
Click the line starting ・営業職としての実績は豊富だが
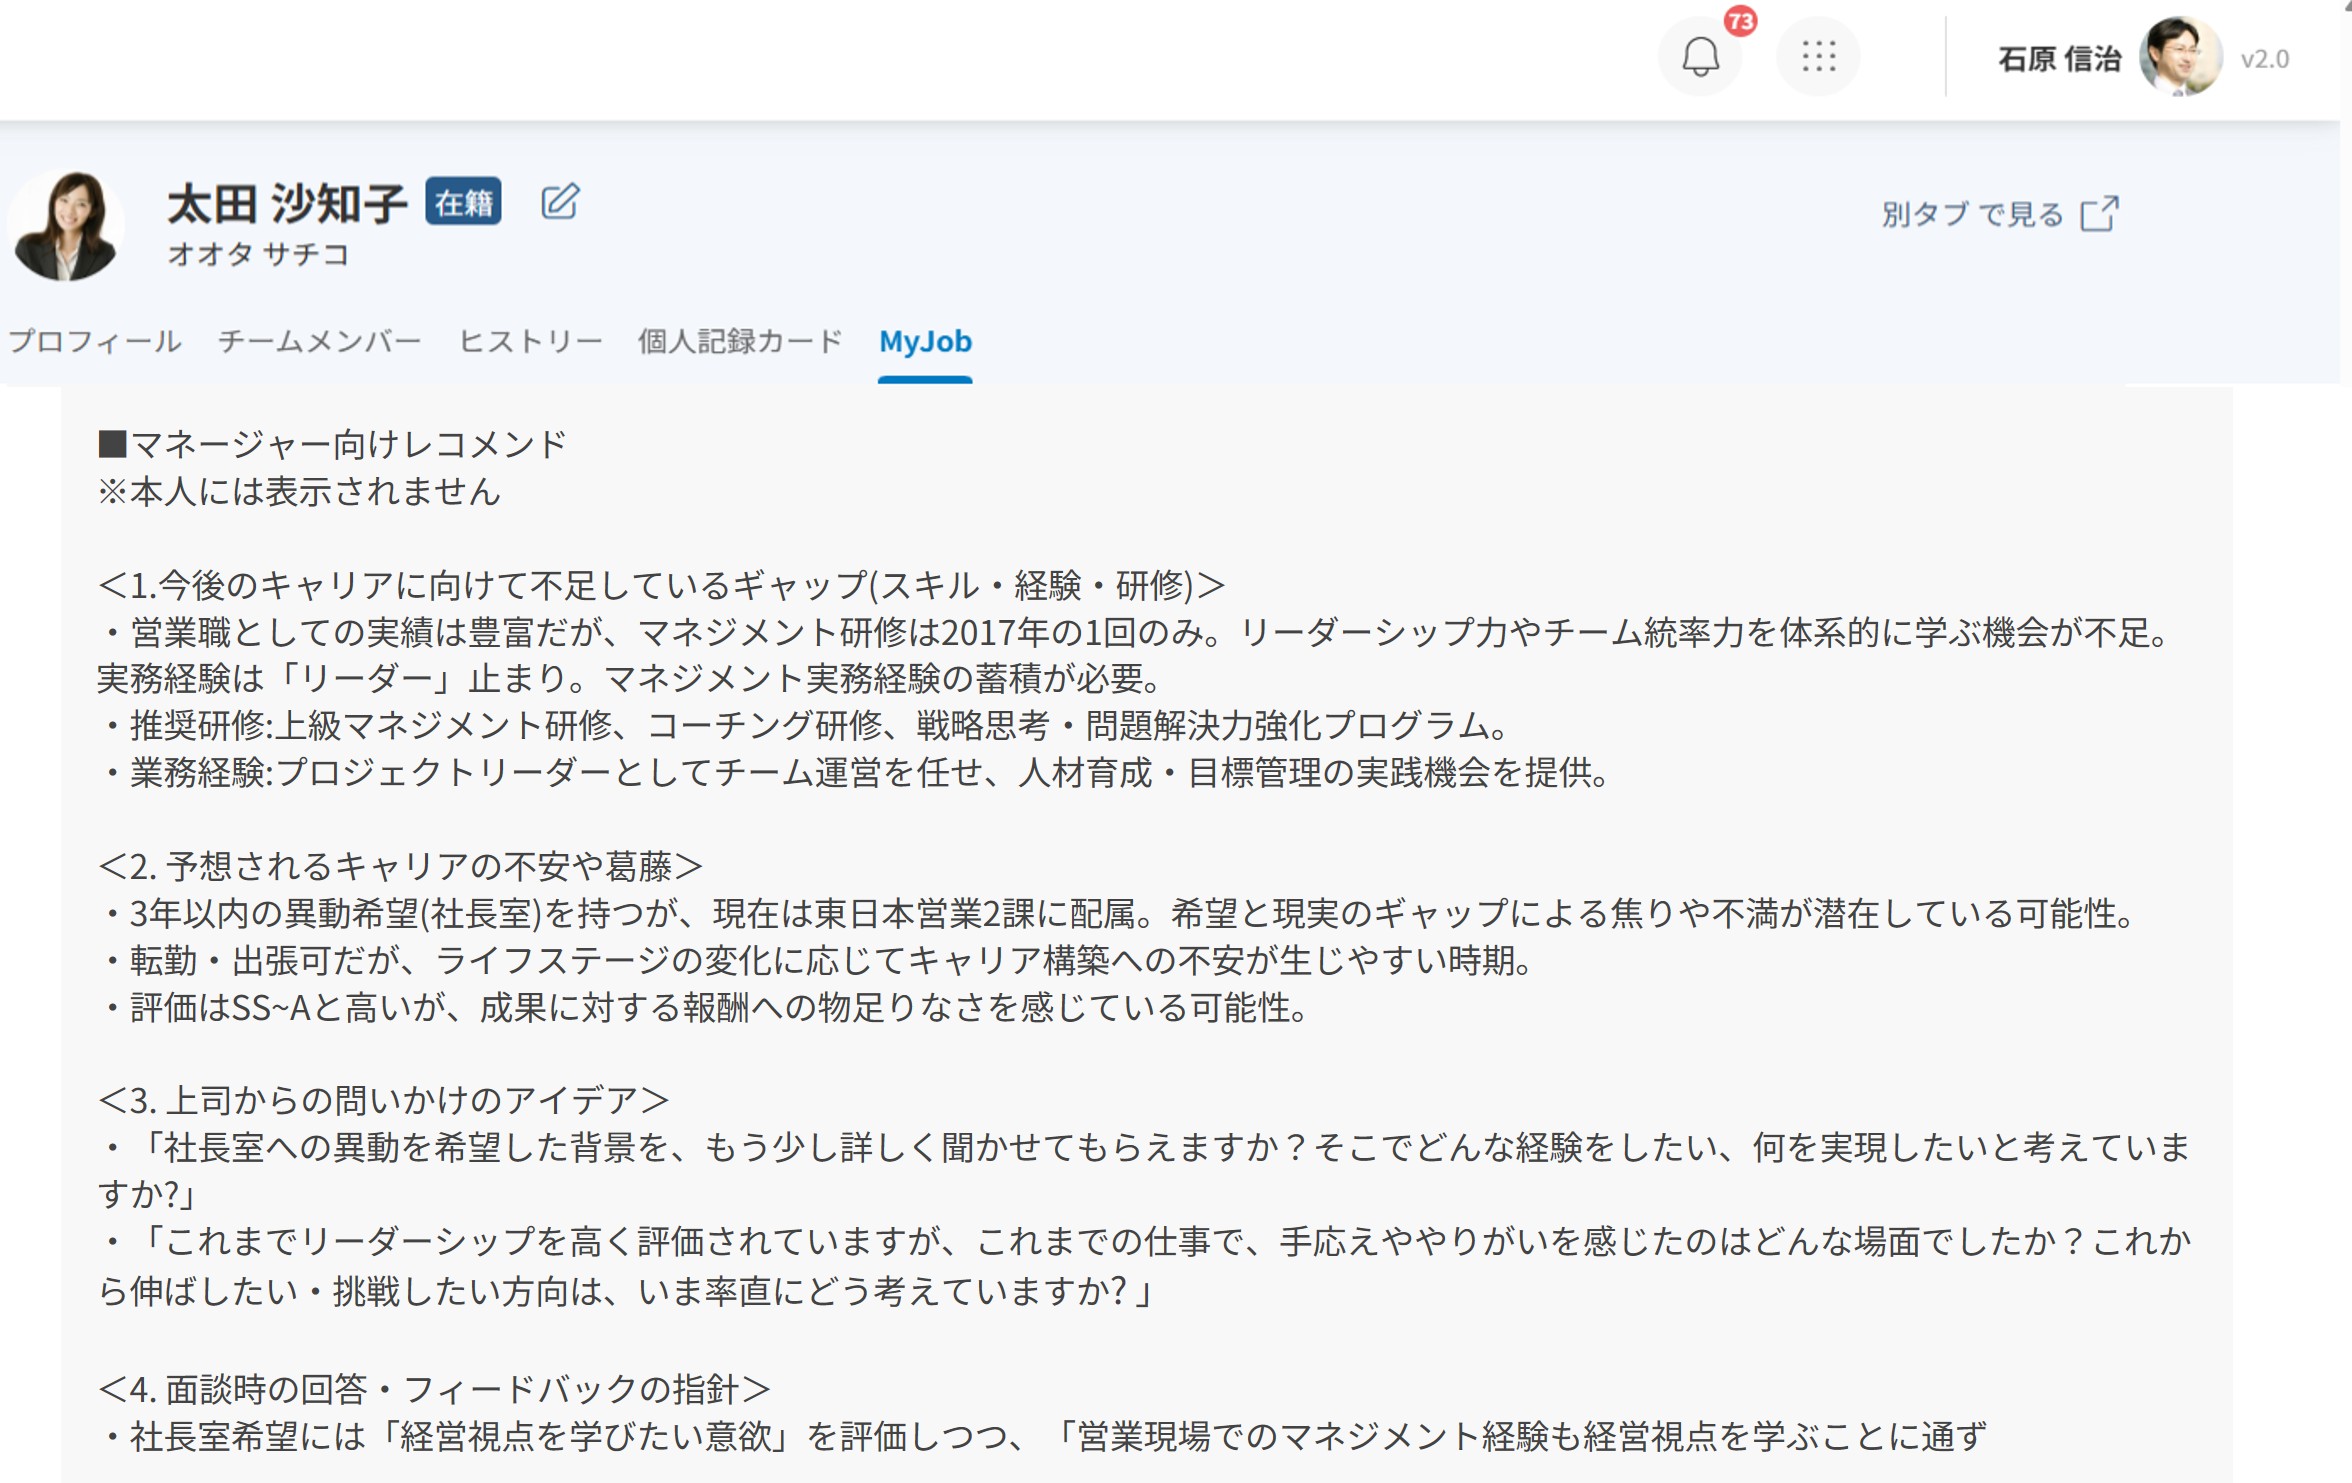click(x=1135, y=632)
